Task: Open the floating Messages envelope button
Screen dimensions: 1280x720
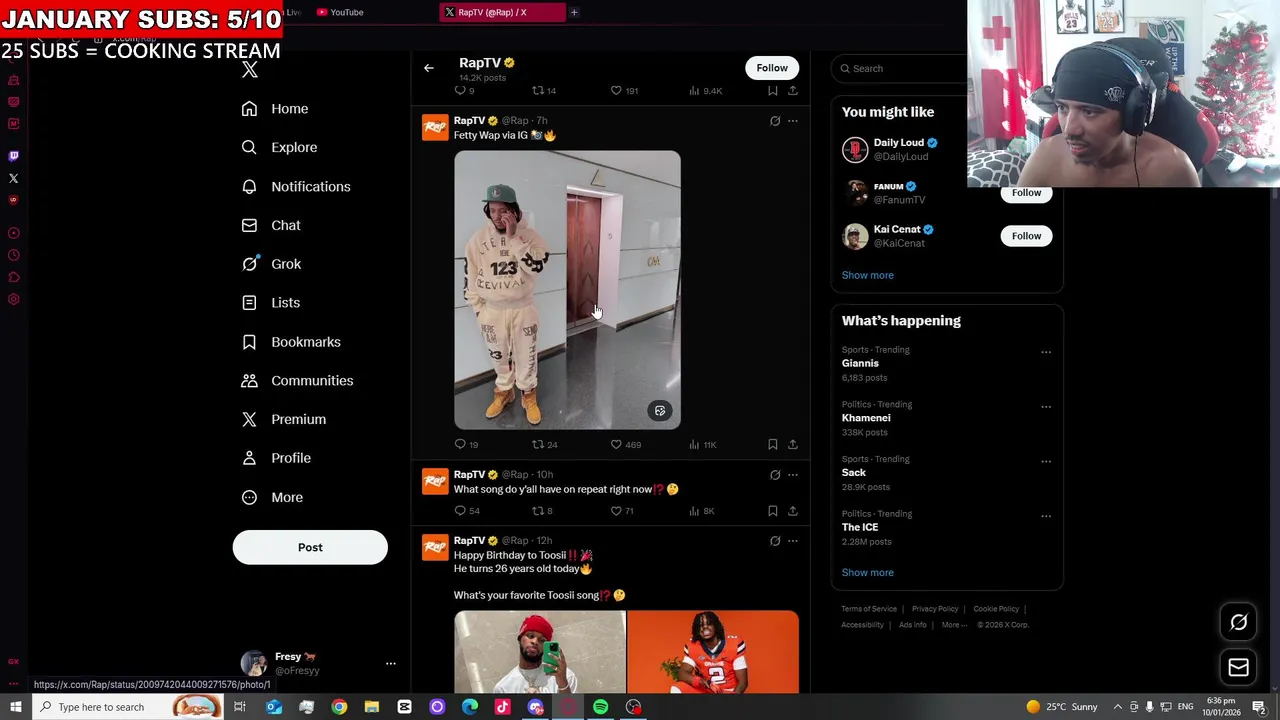Action: (1238, 667)
